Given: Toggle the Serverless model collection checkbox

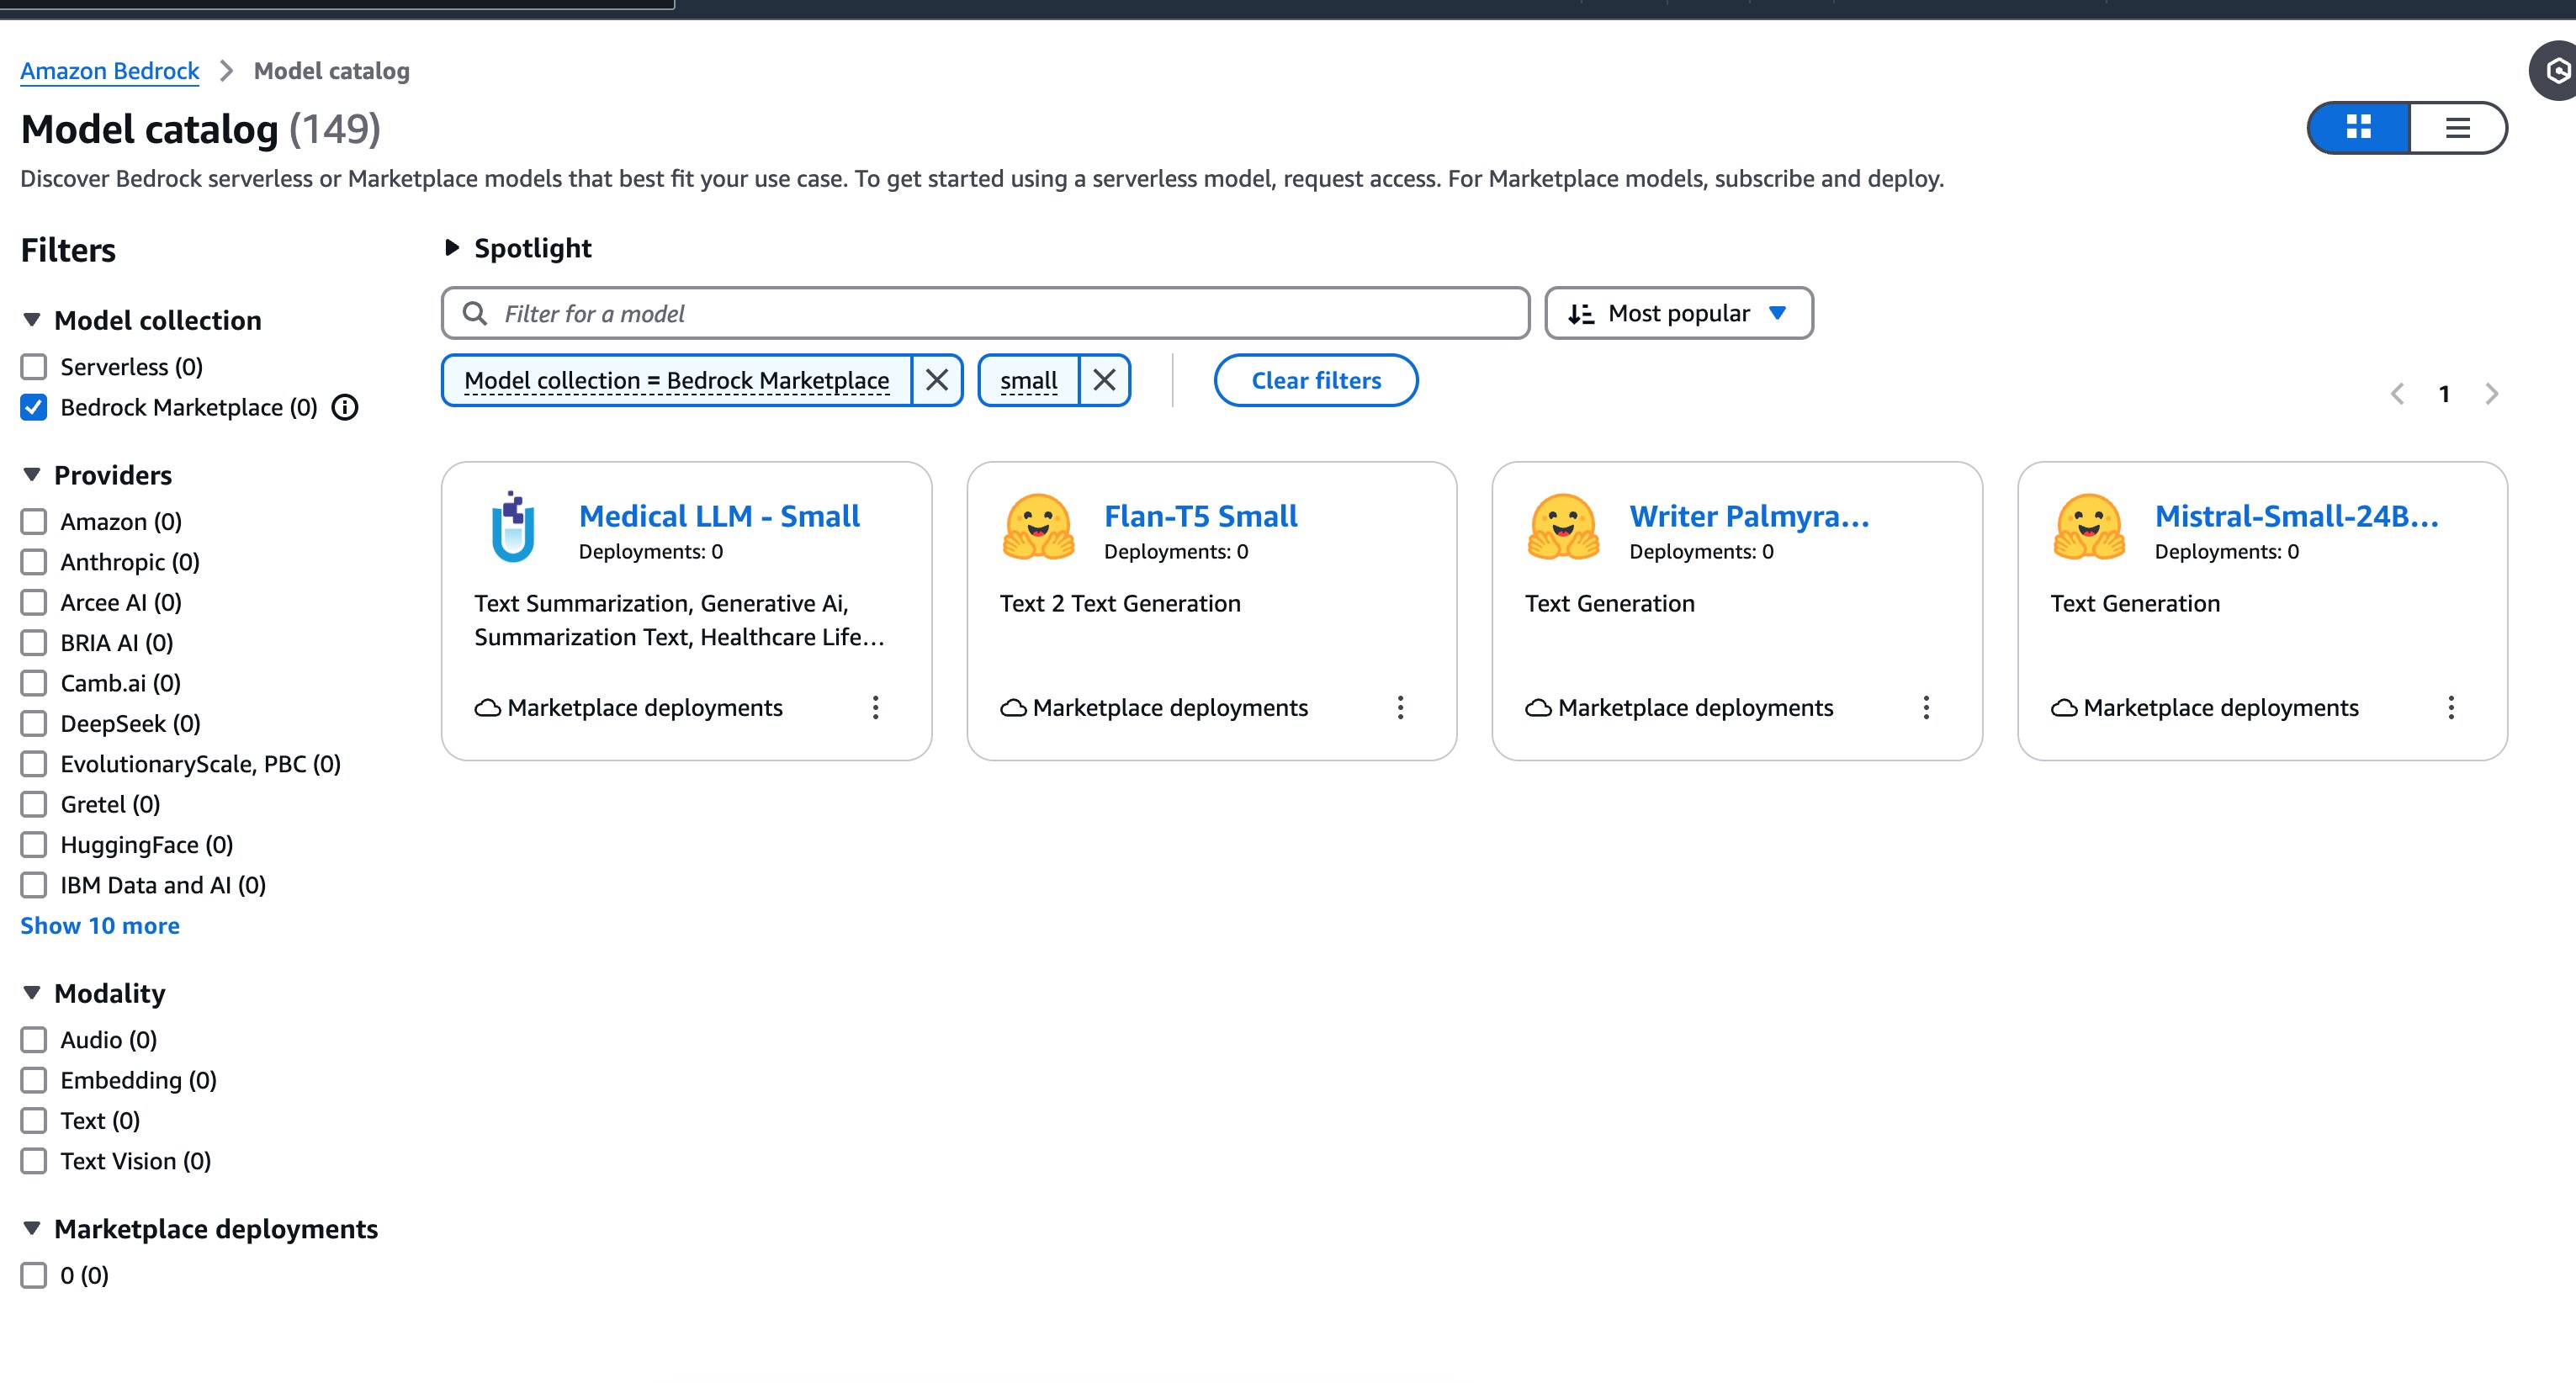Looking at the screenshot, I should click(34, 366).
